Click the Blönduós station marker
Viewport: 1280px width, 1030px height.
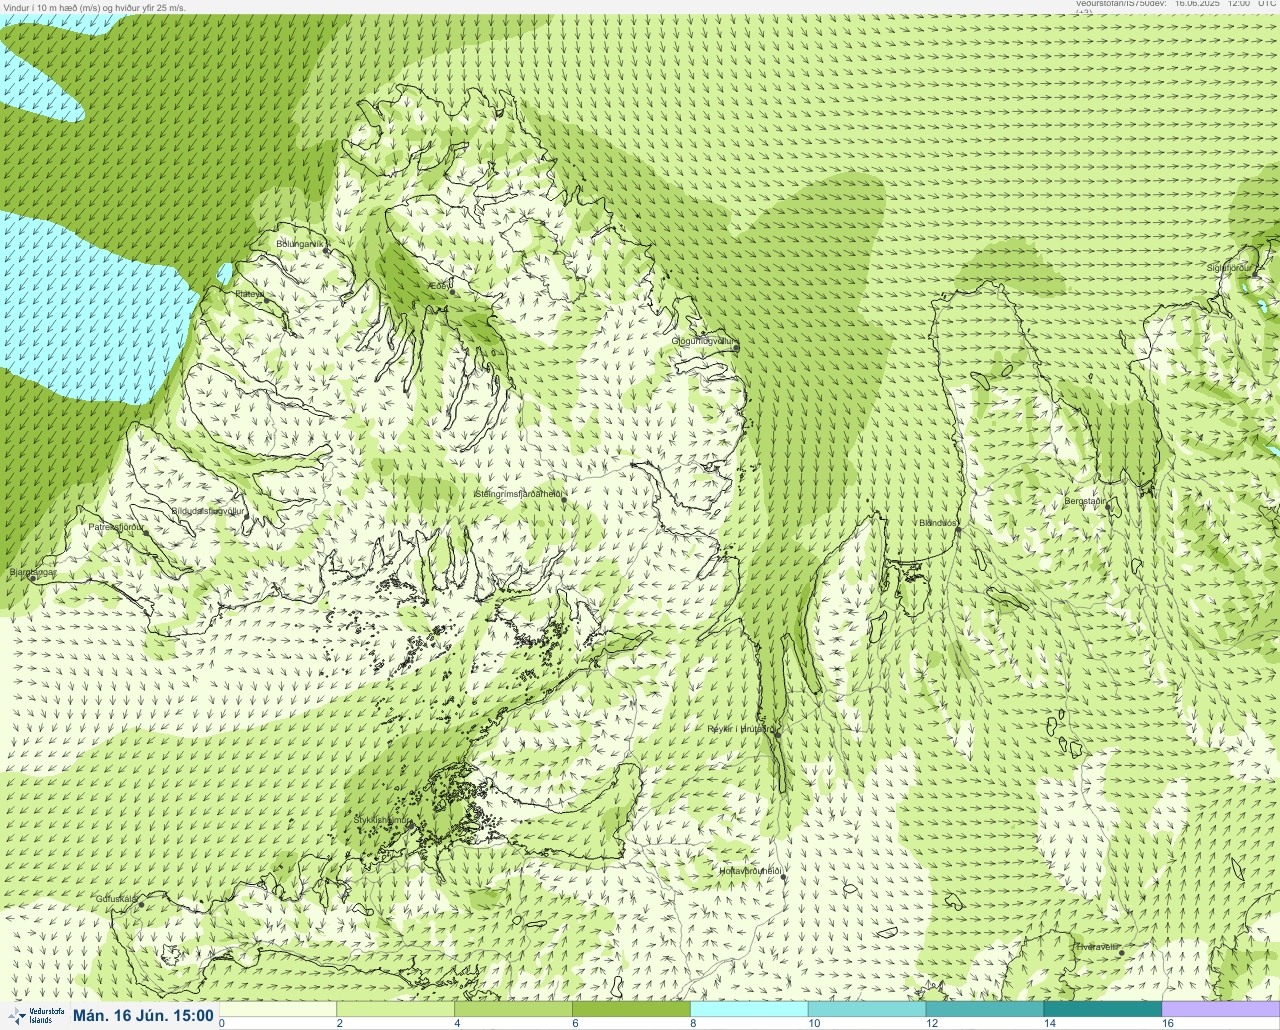pyautogui.click(x=957, y=531)
